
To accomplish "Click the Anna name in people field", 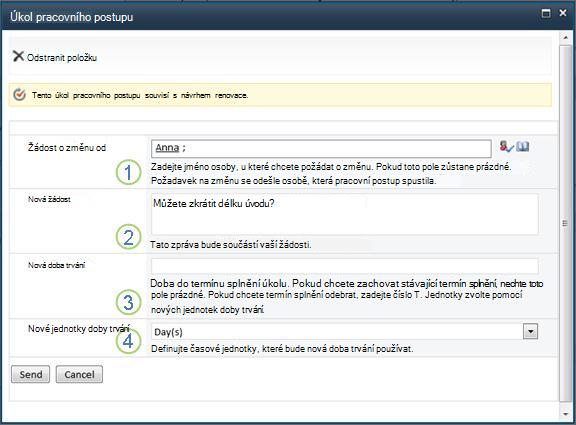I will coord(167,148).
